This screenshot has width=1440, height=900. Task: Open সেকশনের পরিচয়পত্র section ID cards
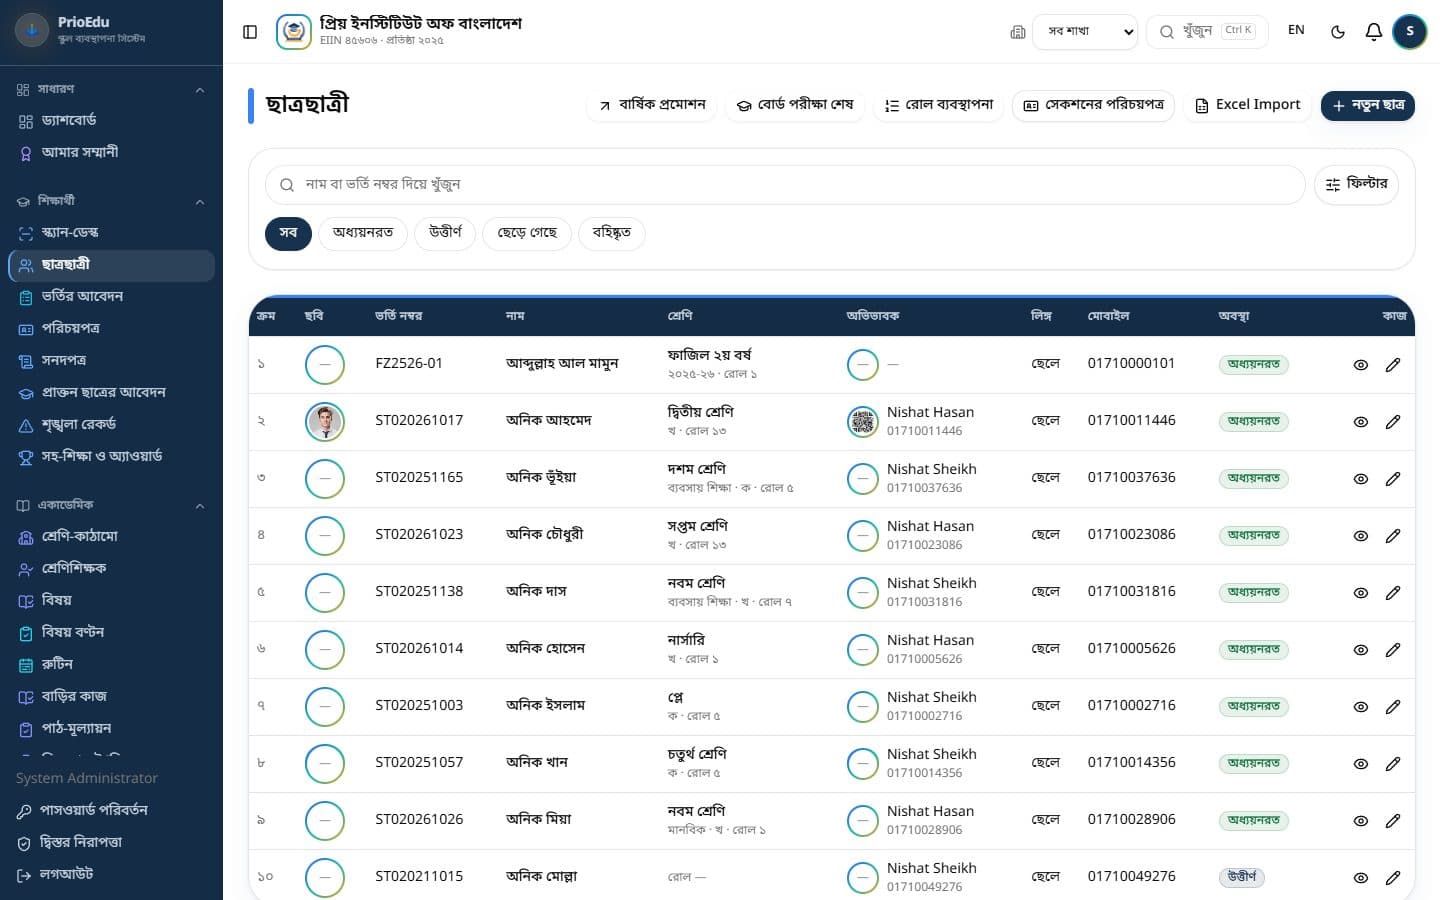click(1094, 105)
